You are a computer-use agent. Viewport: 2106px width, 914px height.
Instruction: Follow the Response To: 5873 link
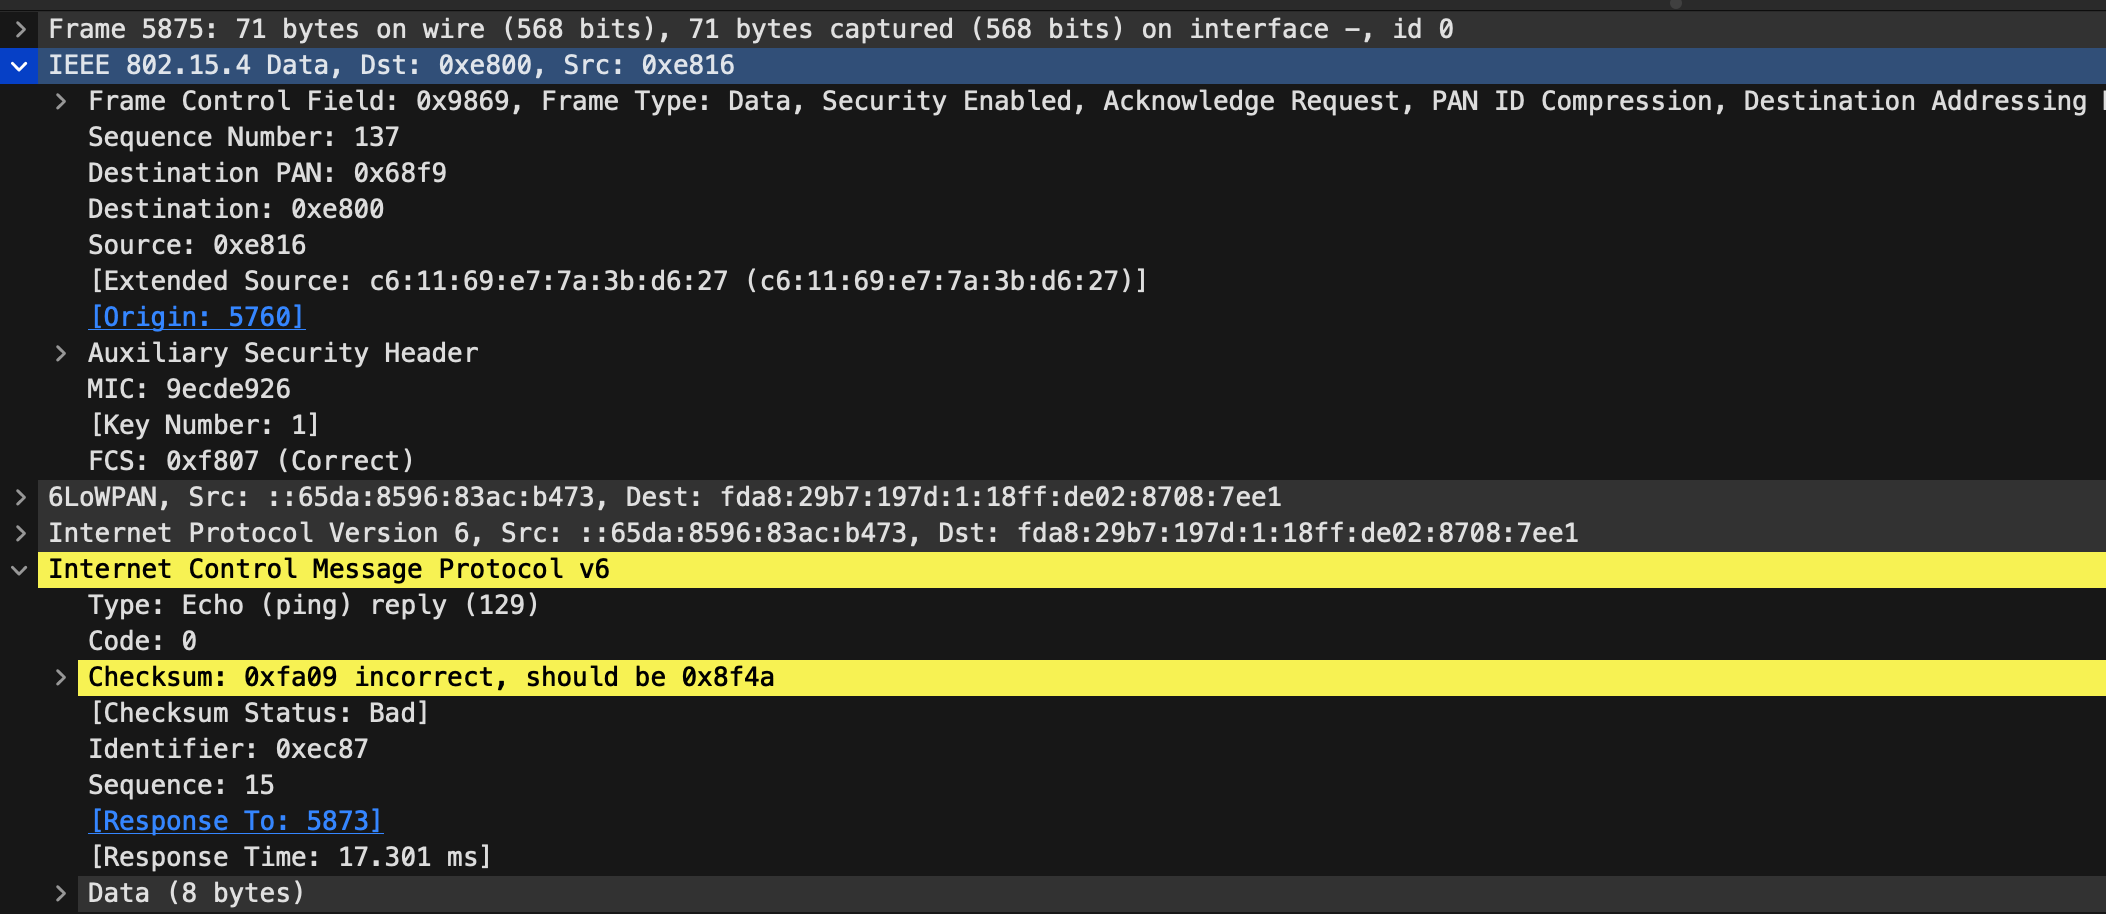point(236,820)
